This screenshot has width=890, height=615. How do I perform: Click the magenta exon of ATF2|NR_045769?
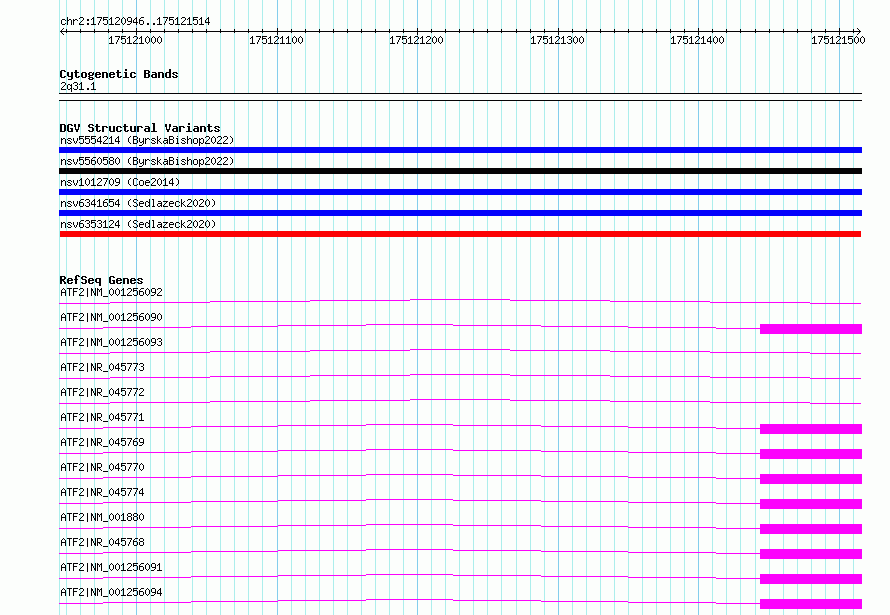(811, 454)
